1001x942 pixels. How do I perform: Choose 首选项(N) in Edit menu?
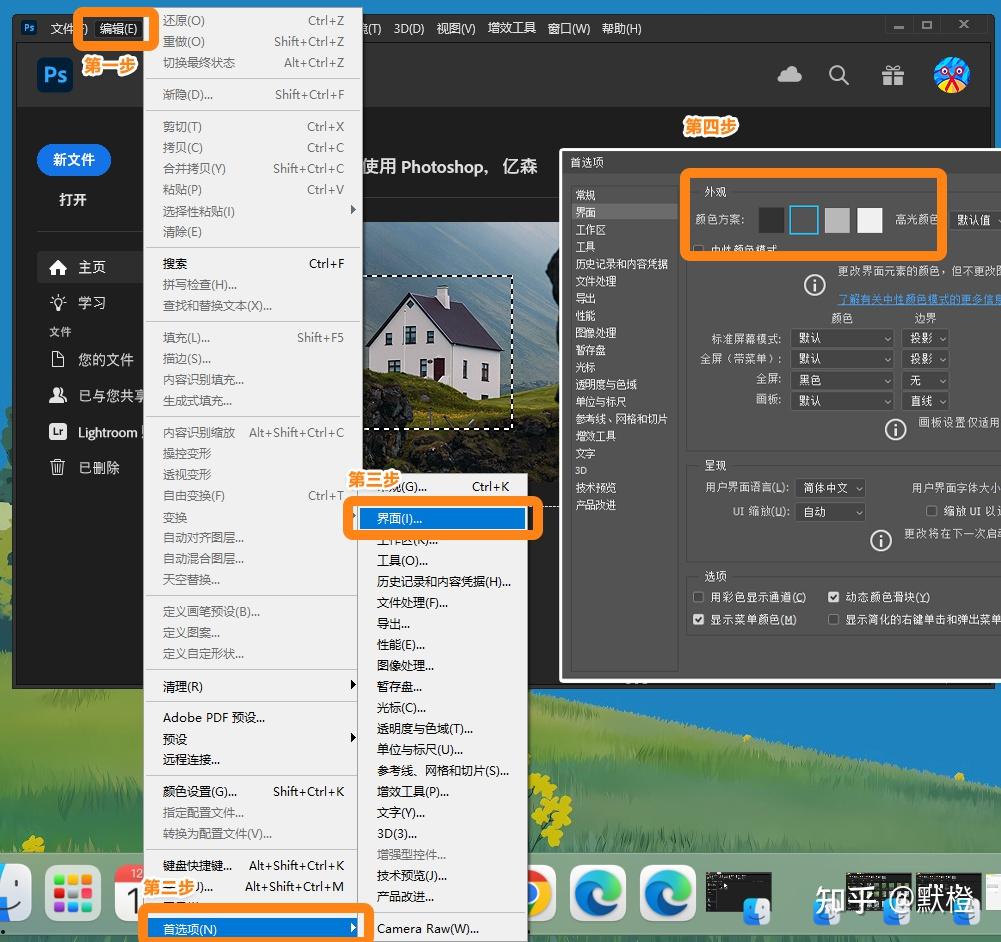[x=253, y=929]
